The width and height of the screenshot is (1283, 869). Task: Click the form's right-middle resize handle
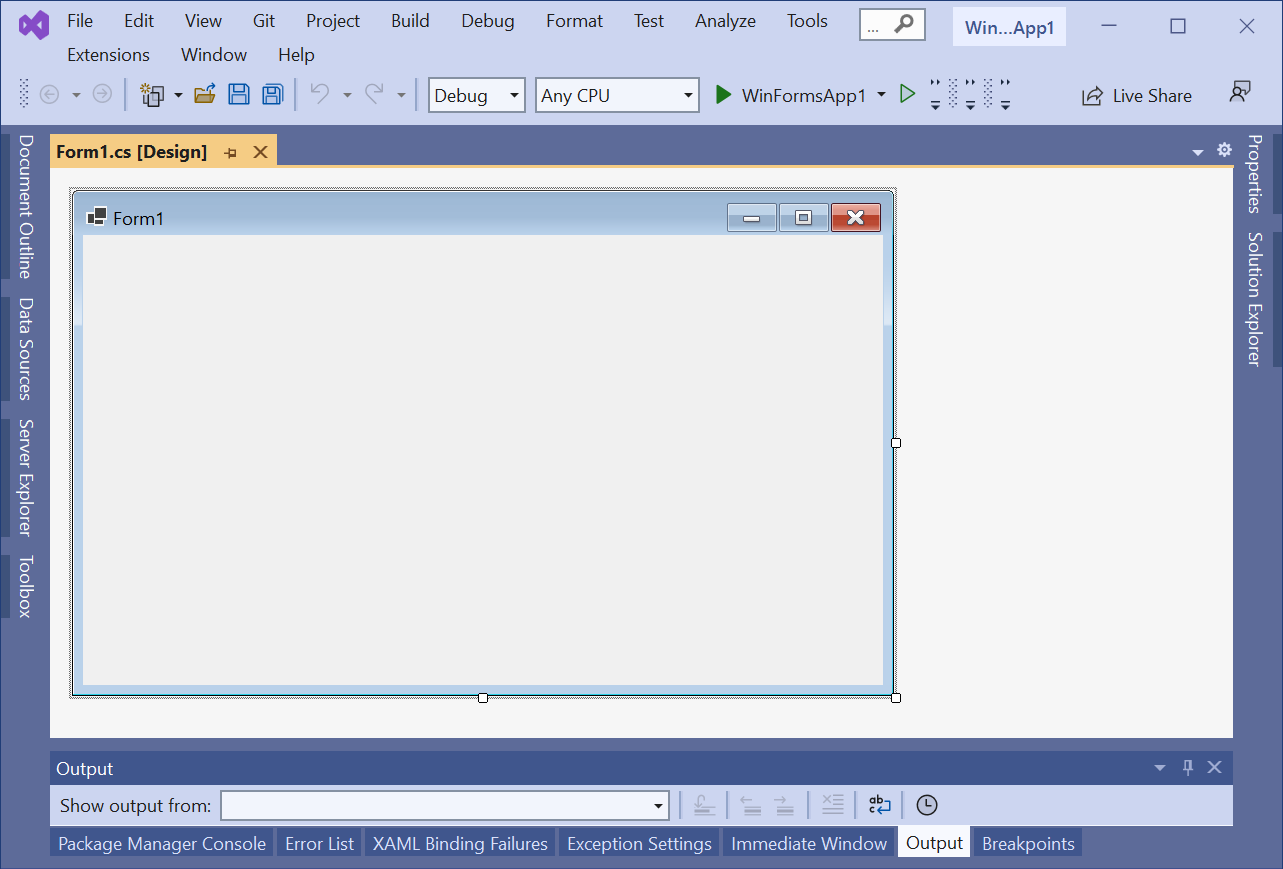(x=896, y=443)
